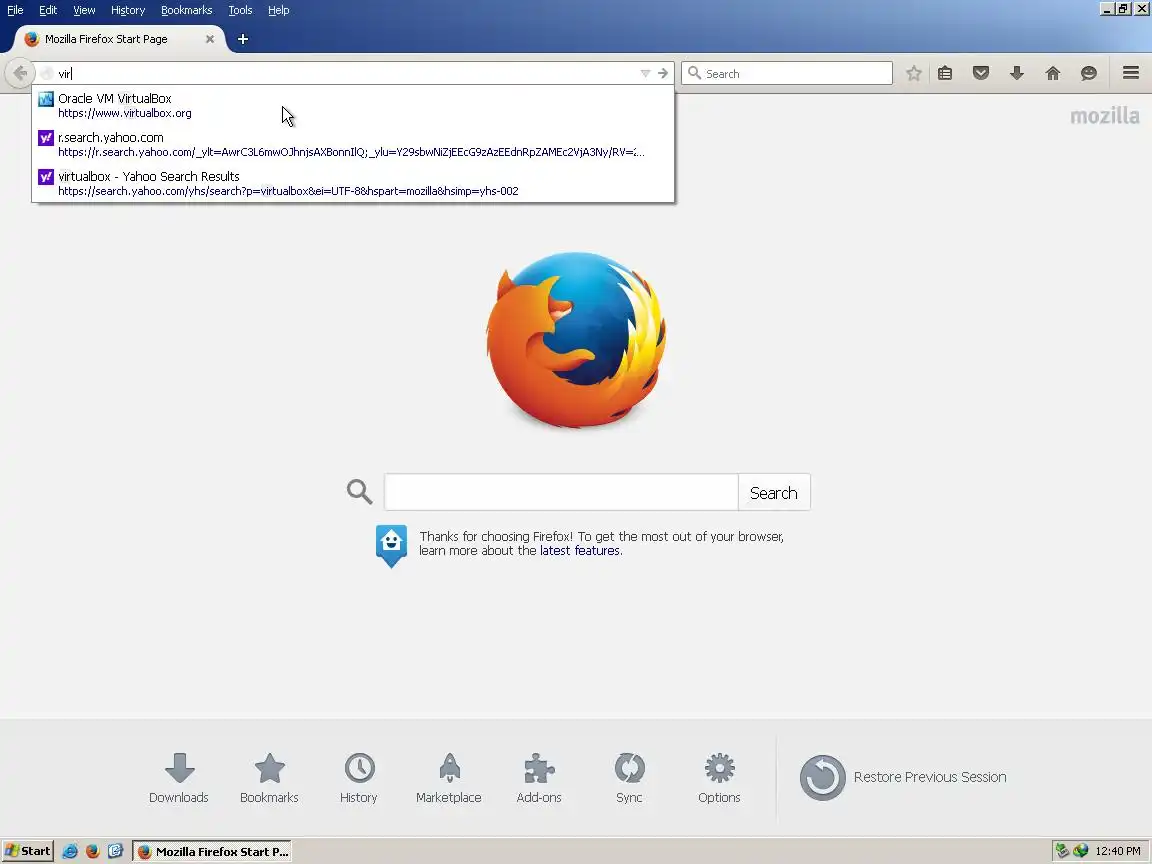Open the latest features link
The width and height of the screenshot is (1152, 864).
pyautogui.click(x=580, y=550)
